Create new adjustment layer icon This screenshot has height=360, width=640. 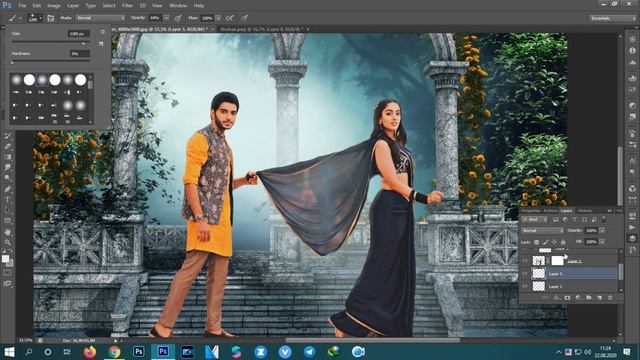[x=578, y=298]
